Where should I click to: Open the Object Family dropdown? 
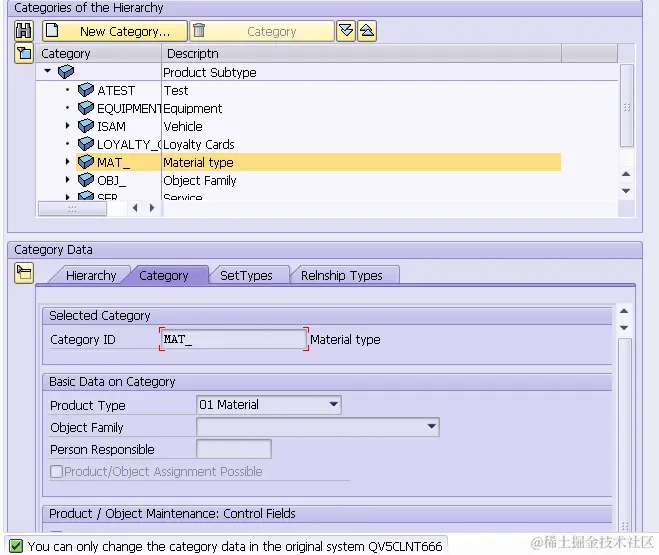tap(432, 427)
